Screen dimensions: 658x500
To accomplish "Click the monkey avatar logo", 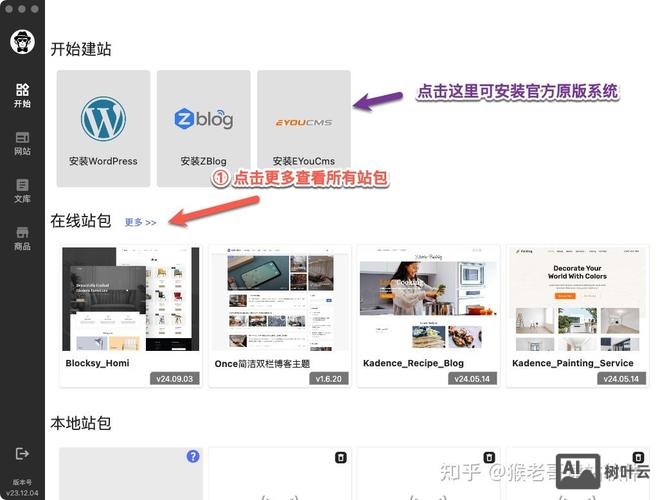I will tap(22, 42).
